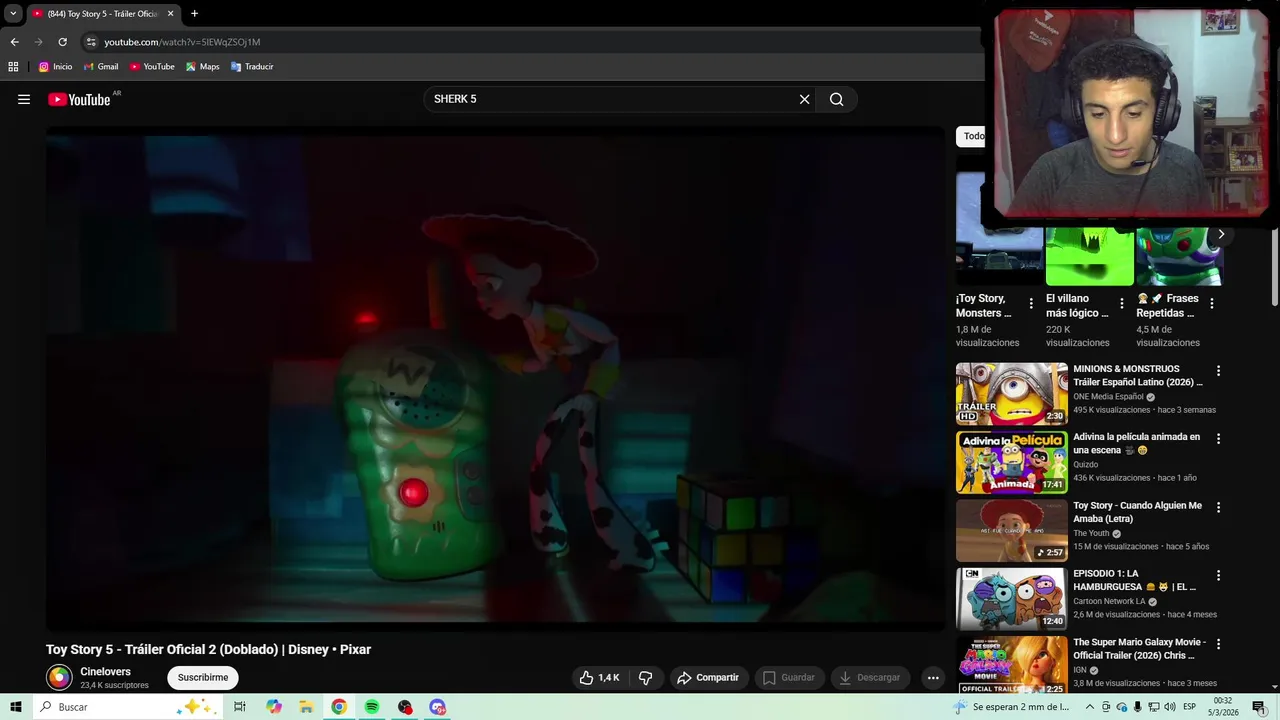Open options for Frases Repetidas short
This screenshot has width=1280, height=720.
tap(1212, 303)
